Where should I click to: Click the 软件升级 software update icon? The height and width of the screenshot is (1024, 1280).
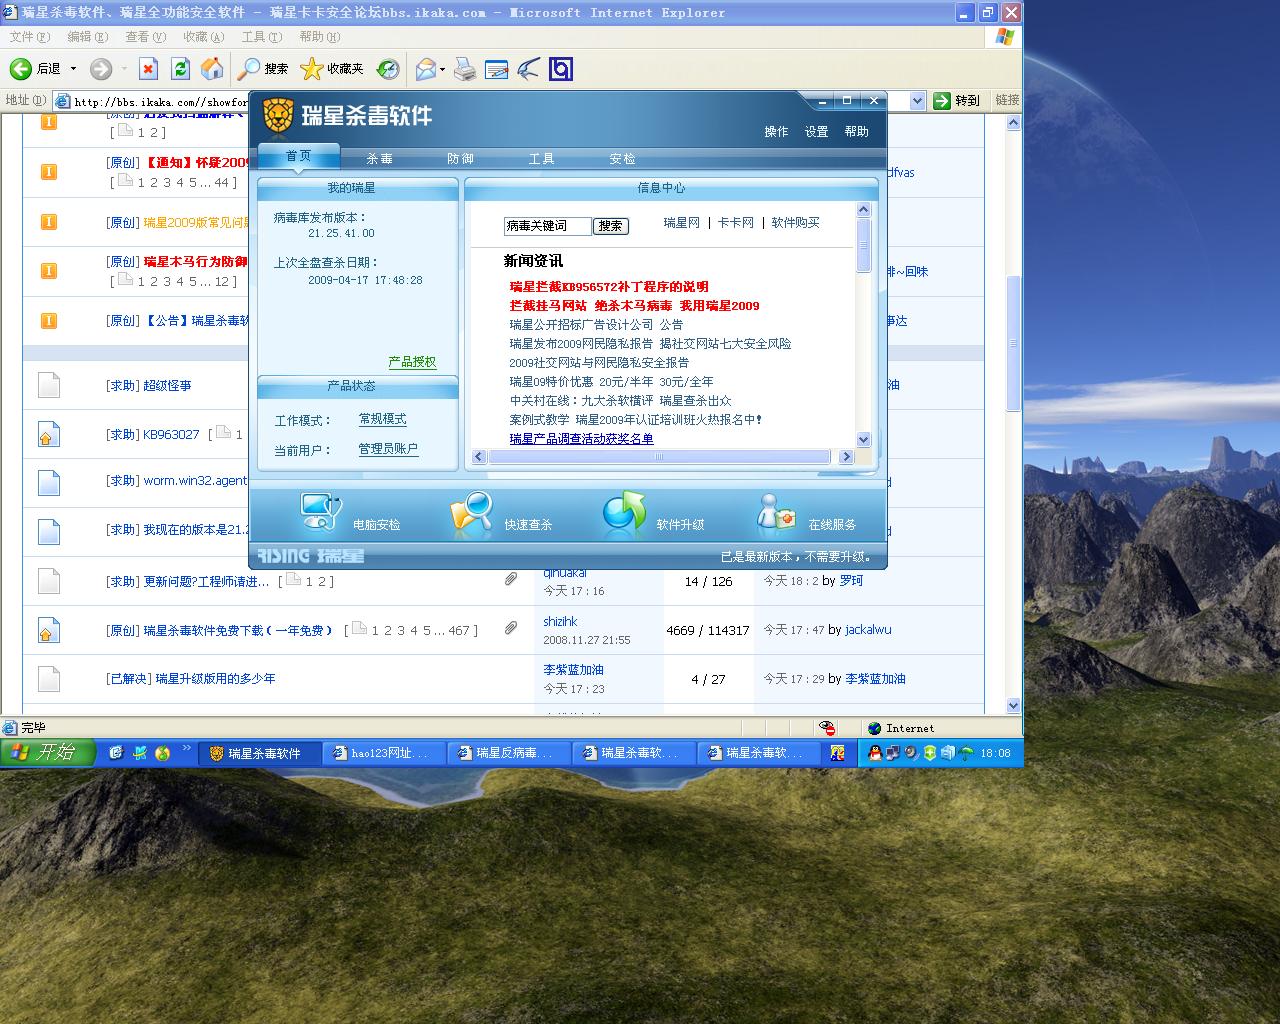tap(624, 512)
